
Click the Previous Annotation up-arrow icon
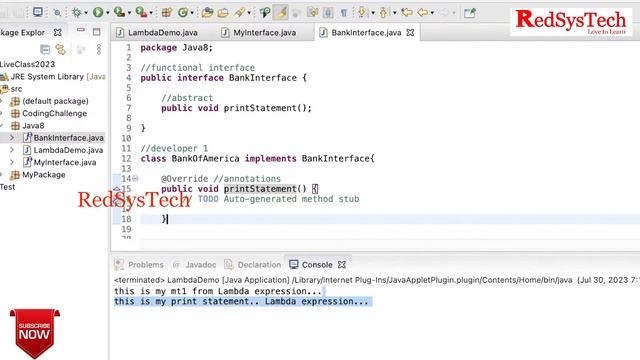(383, 13)
